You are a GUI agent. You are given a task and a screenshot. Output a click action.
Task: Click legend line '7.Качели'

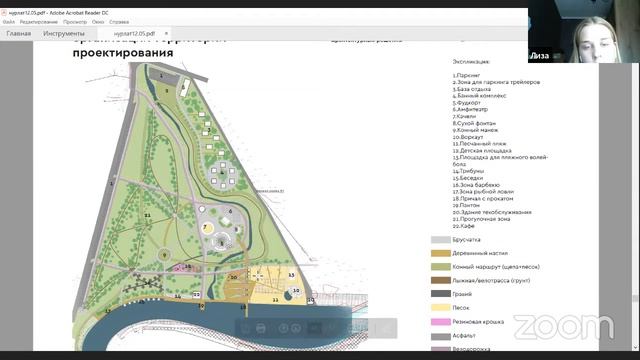[464, 116]
